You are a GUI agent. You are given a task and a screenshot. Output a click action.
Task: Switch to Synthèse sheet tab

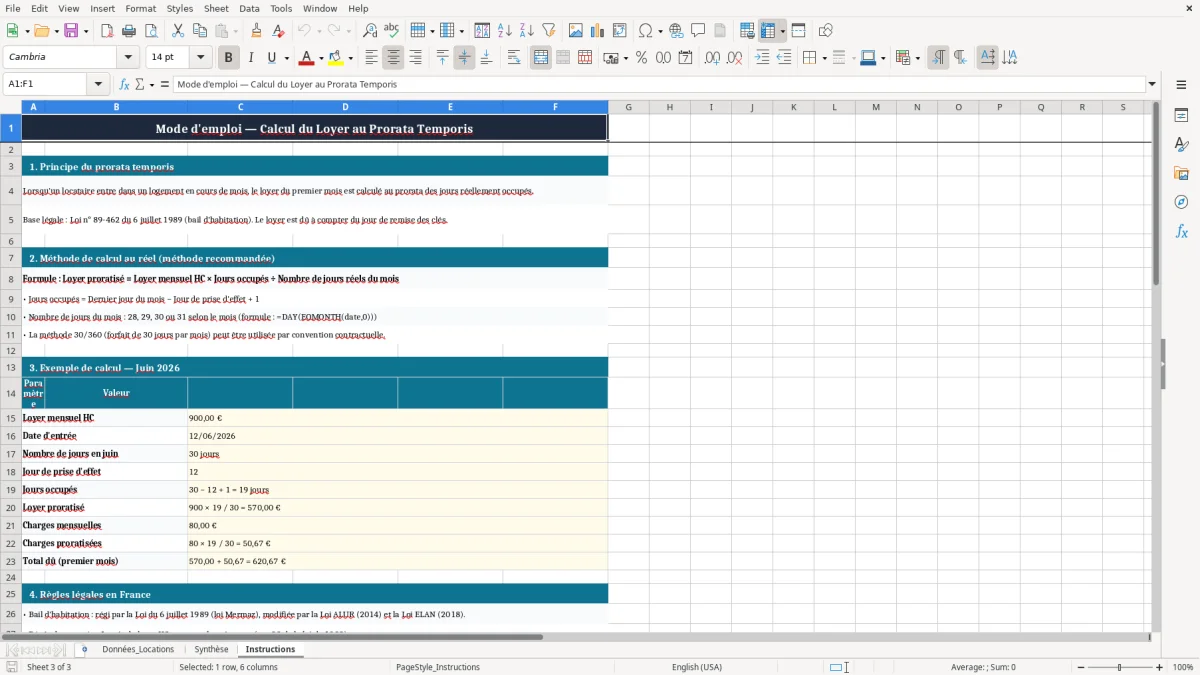[x=211, y=649]
